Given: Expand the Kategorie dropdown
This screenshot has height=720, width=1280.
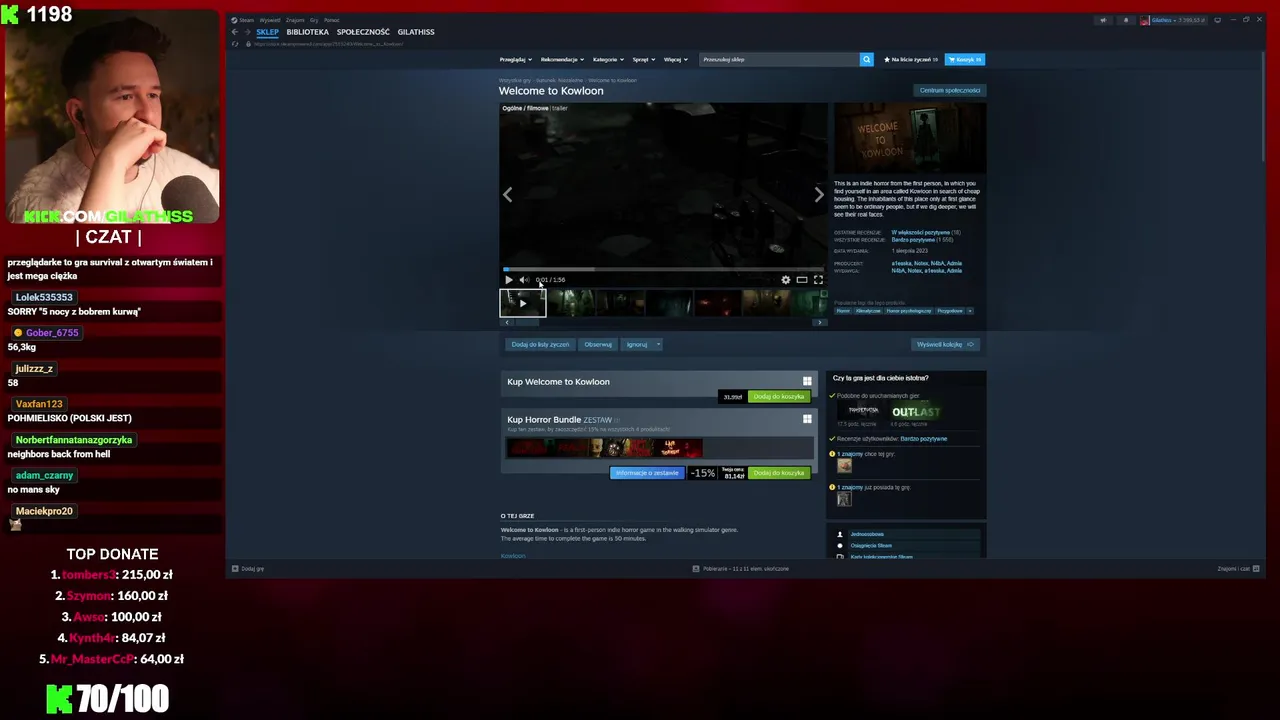Looking at the screenshot, I should (x=607, y=59).
